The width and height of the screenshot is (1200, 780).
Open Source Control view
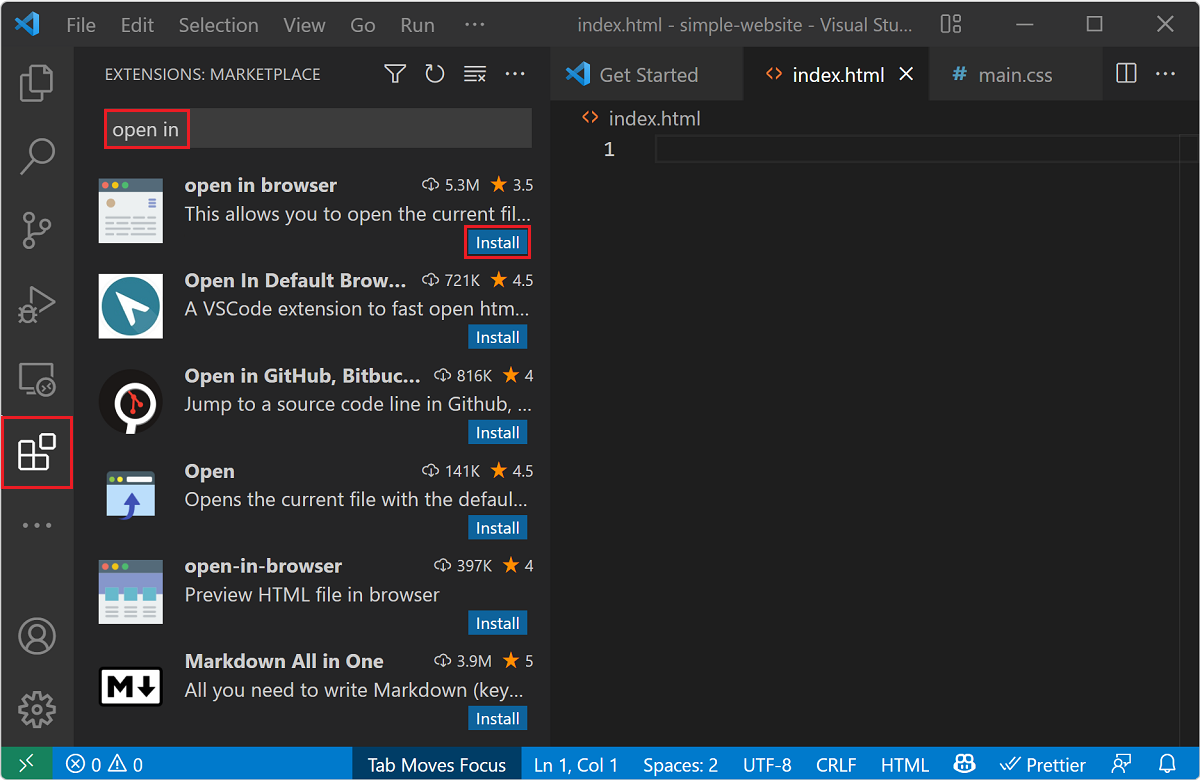pyautogui.click(x=37, y=229)
